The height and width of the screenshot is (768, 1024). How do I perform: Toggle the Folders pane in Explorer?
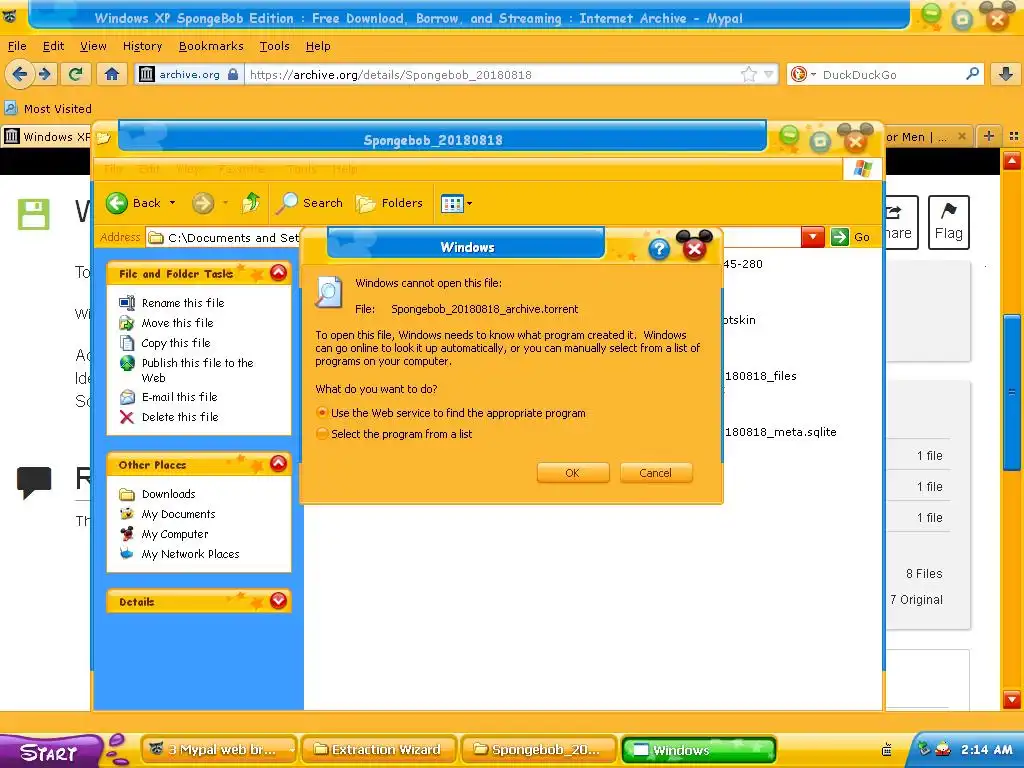tap(390, 203)
